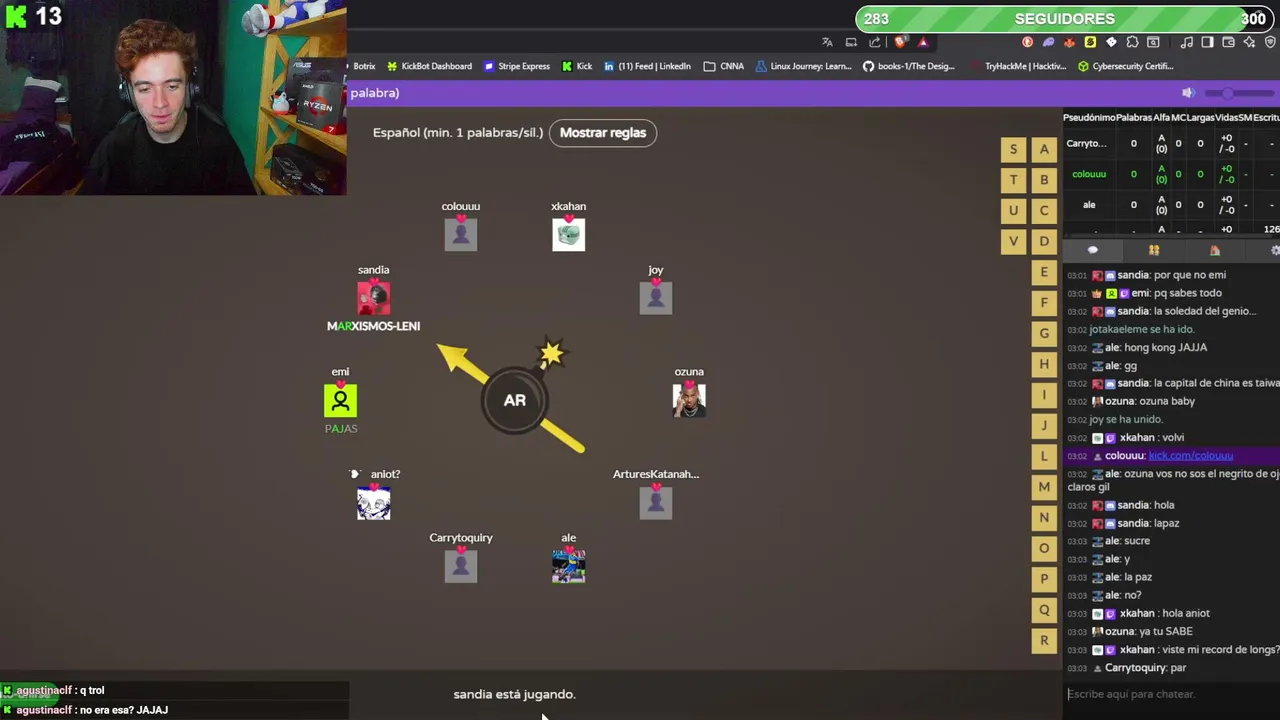Image resolution: width=1280 pixels, height=720 pixels.
Task: Open the Botrix bookmark
Action: [x=363, y=66]
